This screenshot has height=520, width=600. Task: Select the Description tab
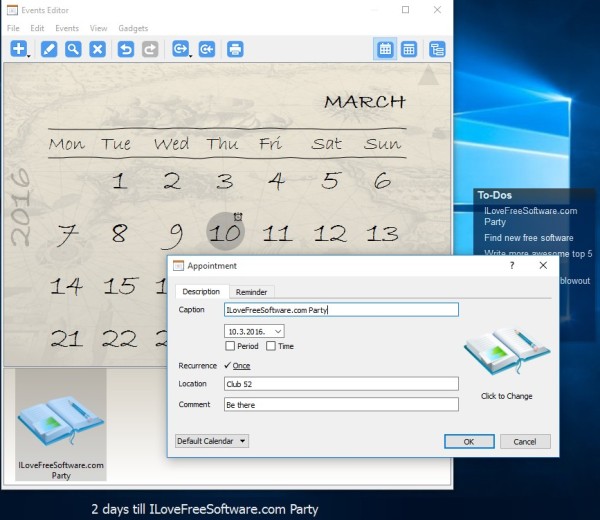(201, 292)
